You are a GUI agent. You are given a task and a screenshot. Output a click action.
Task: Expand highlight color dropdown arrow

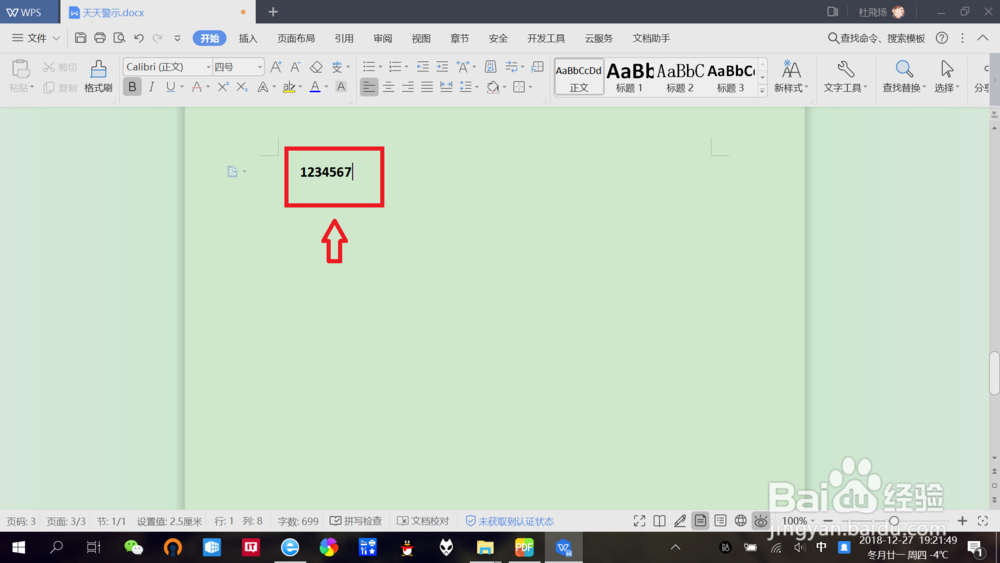click(300, 87)
